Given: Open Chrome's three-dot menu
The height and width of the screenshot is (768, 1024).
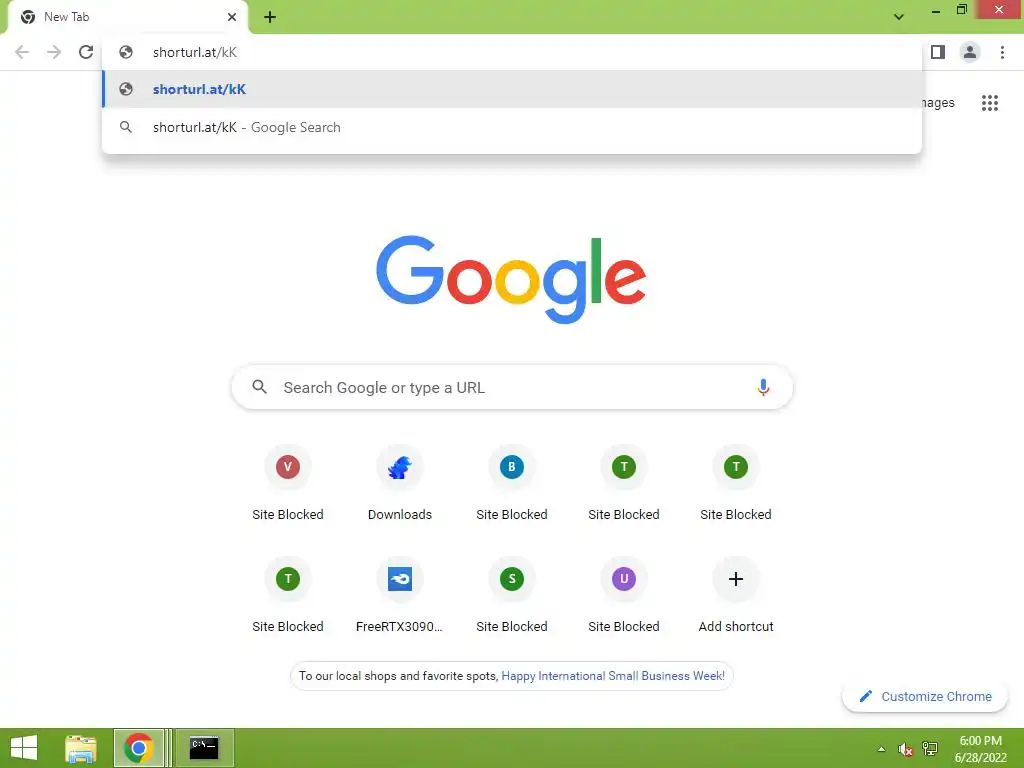Looking at the screenshot, I should 1002,52.
